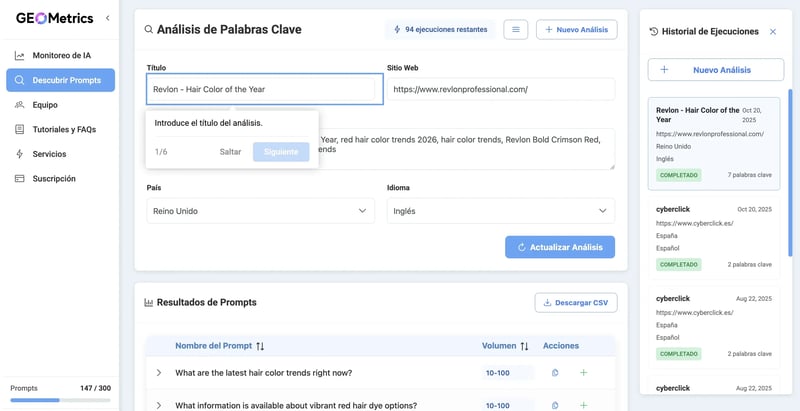Open the País dropdown showing Reino Unido
Image resolution: width=800 pixels, height=411 pixels.
(x=260, y=211)
